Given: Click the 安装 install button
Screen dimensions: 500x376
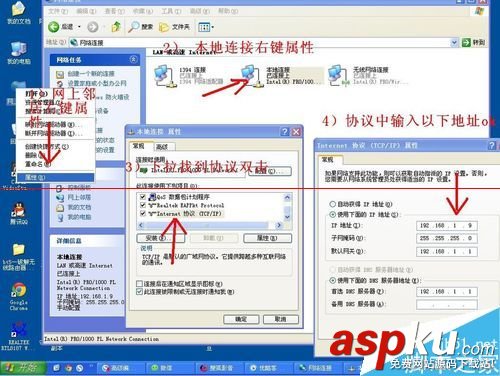Looking at the screenshot, I should [160, 238].
